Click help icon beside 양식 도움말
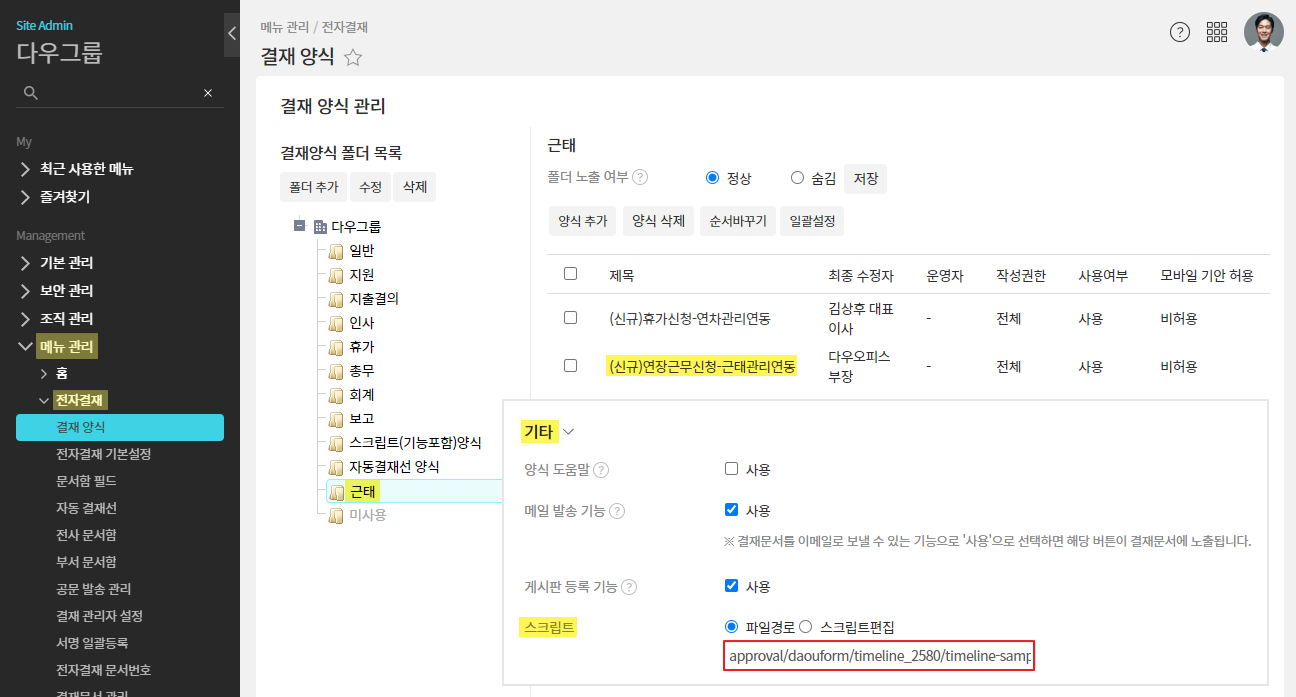Image resolution: width=1296 pixels, height=697 pixels. tap(601, 470)
